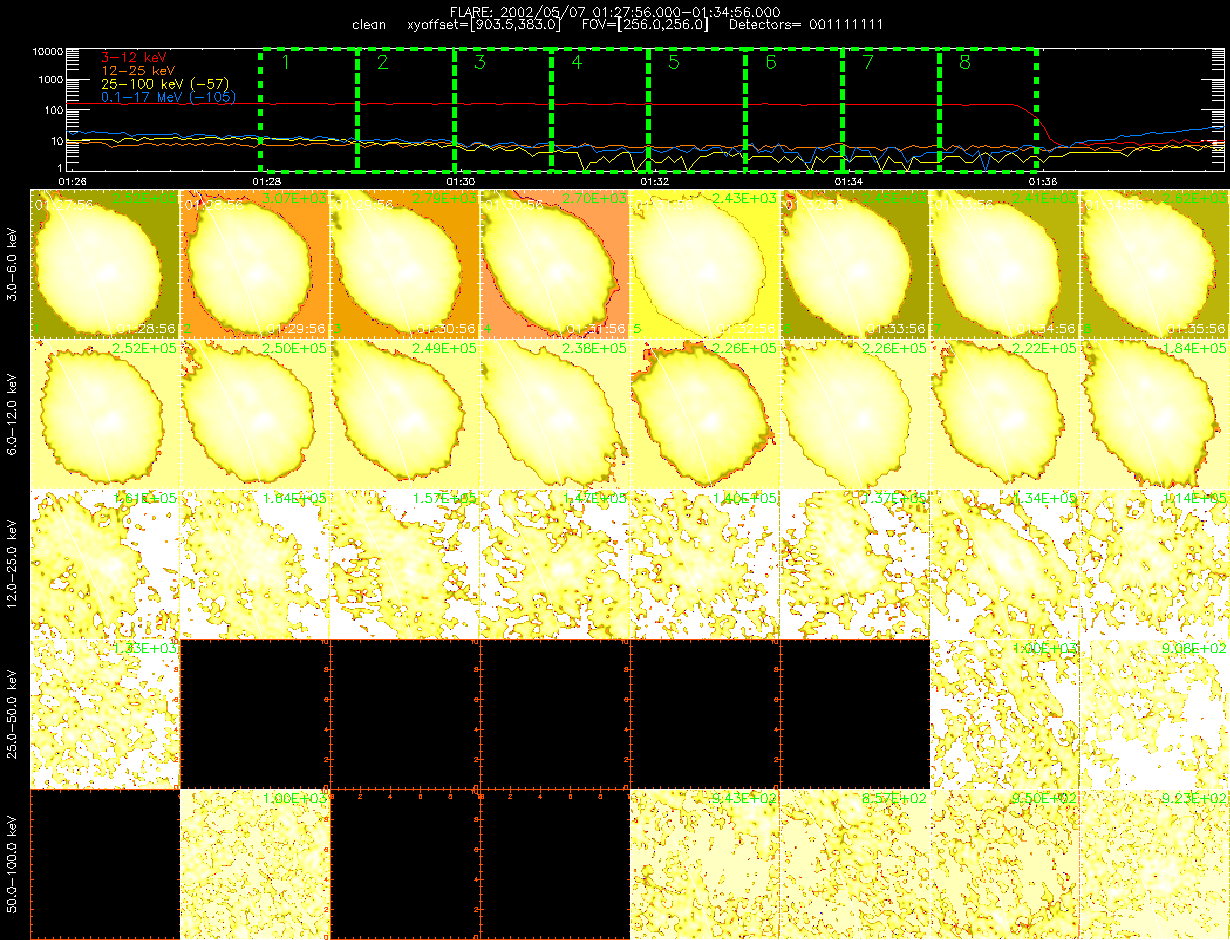Click the '25.0-50.0 keV' row label
1230x940 pixels.
(13, 715)
